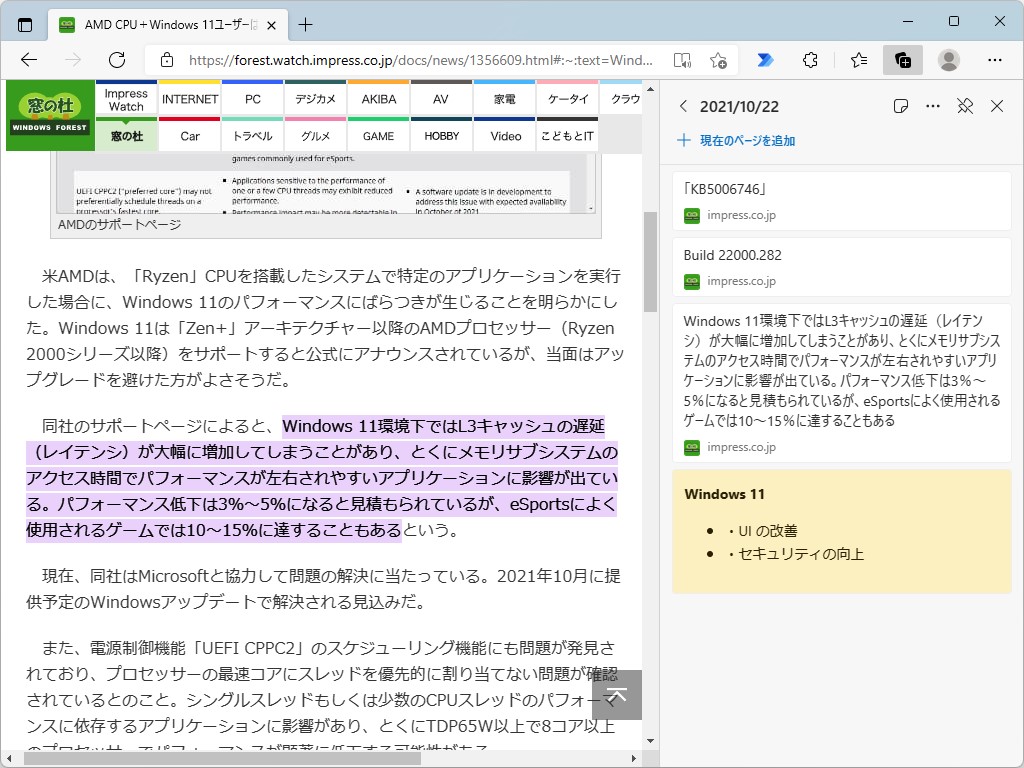Viewport: 1024px width, 768px height.
Task: Add this page to favorites via star-plus icon
Action: click(718, 60)
